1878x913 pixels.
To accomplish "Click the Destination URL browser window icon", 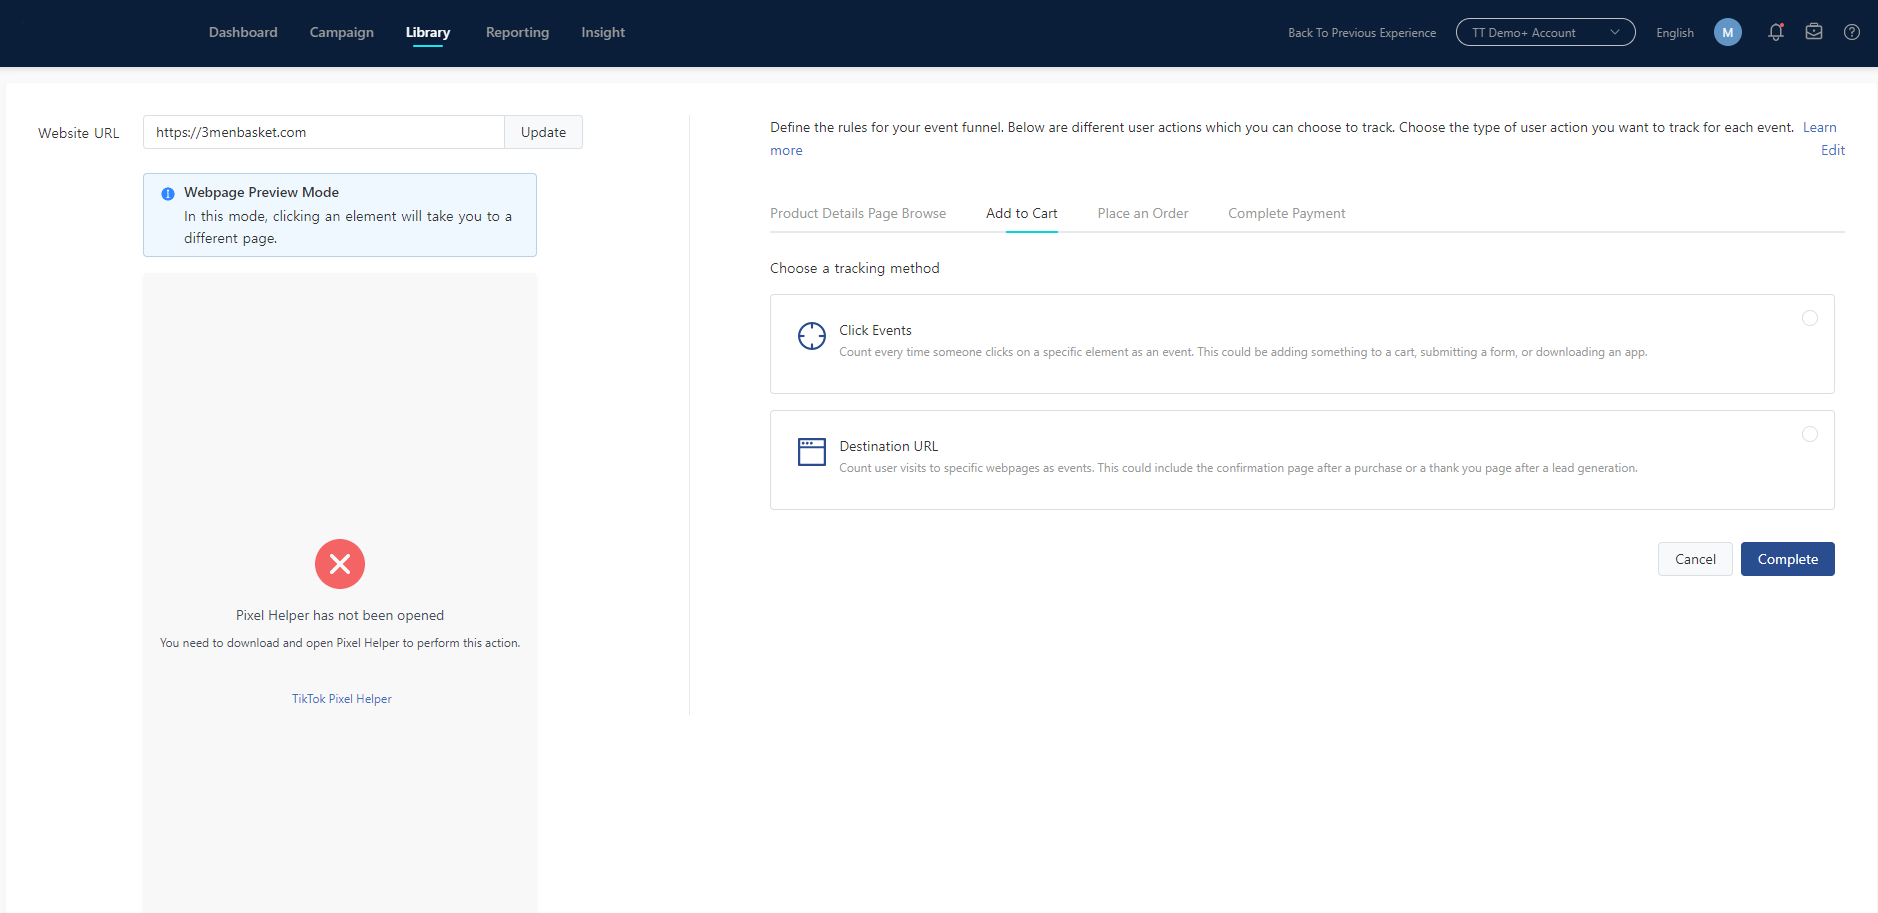I will pos(812,452).
